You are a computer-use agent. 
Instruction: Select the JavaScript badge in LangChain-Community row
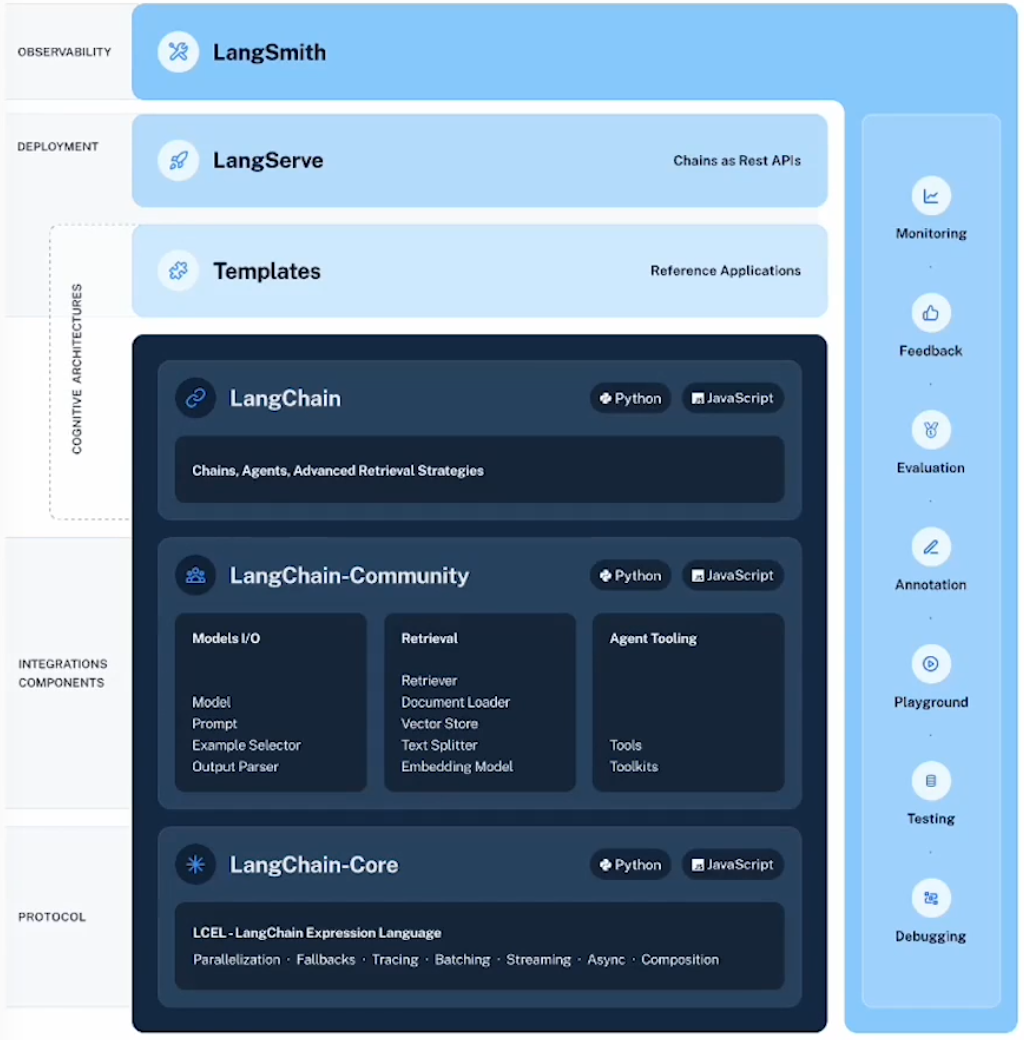pos(733,575)
